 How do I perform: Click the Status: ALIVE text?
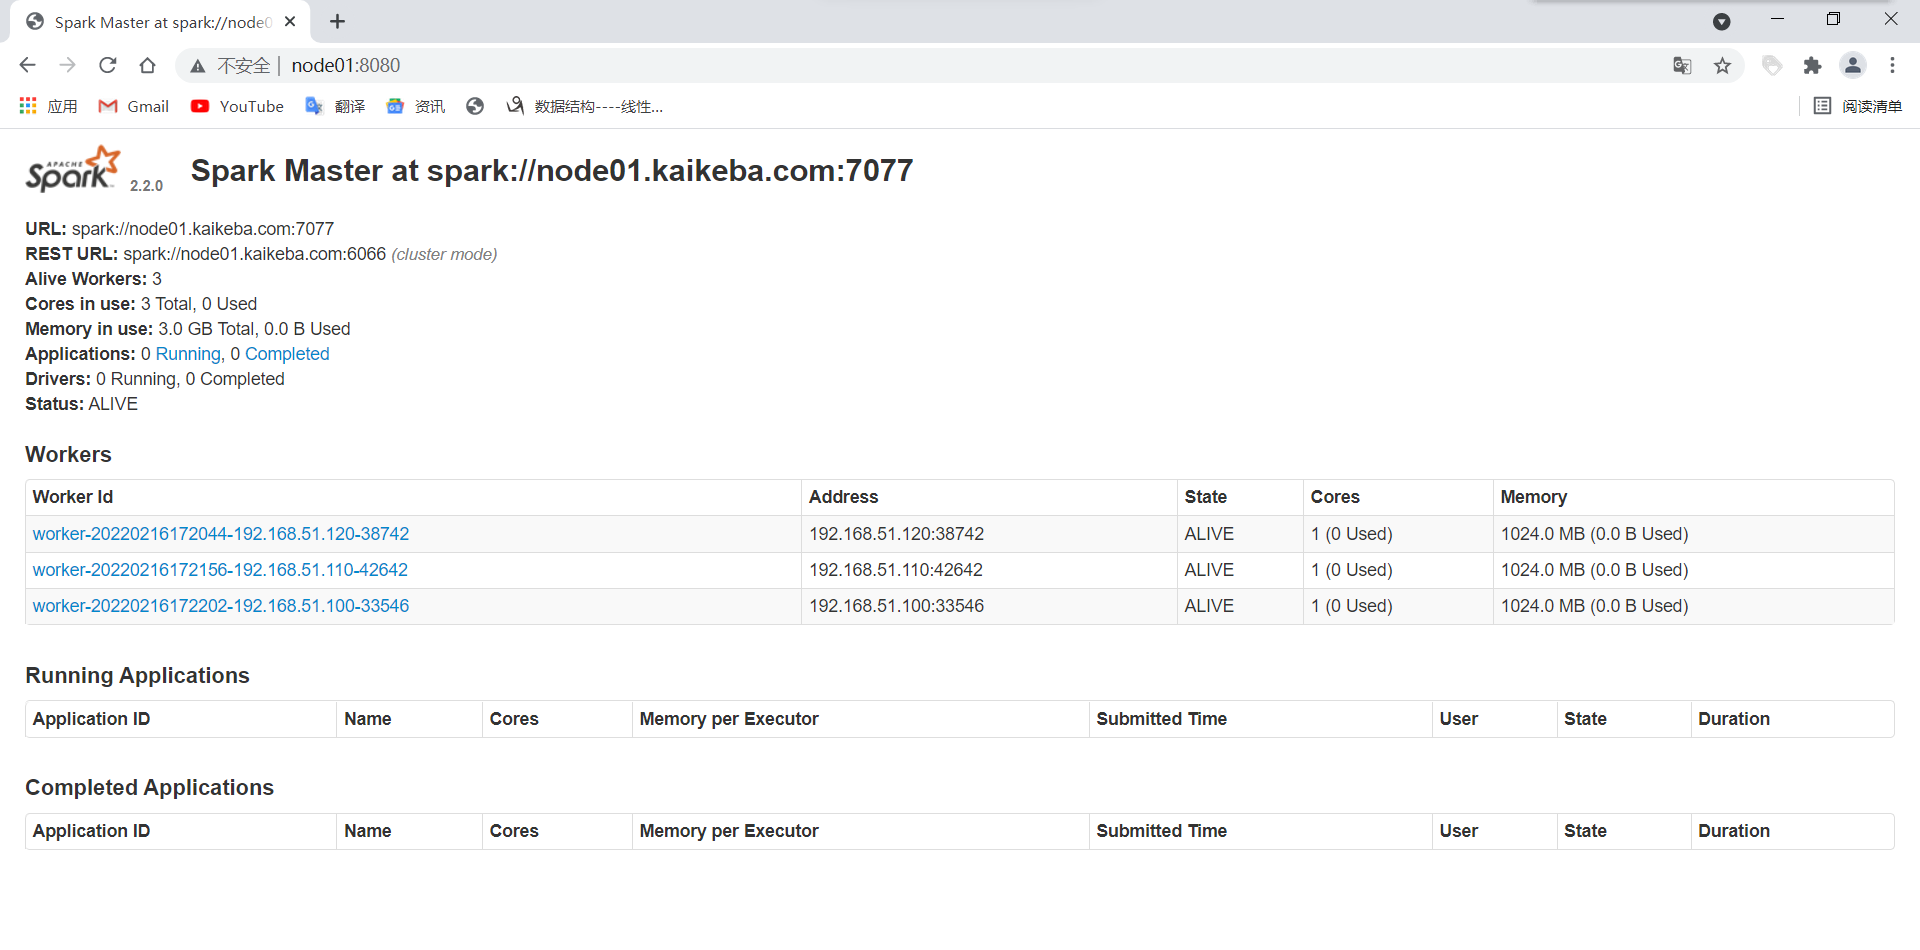point(81,404)
